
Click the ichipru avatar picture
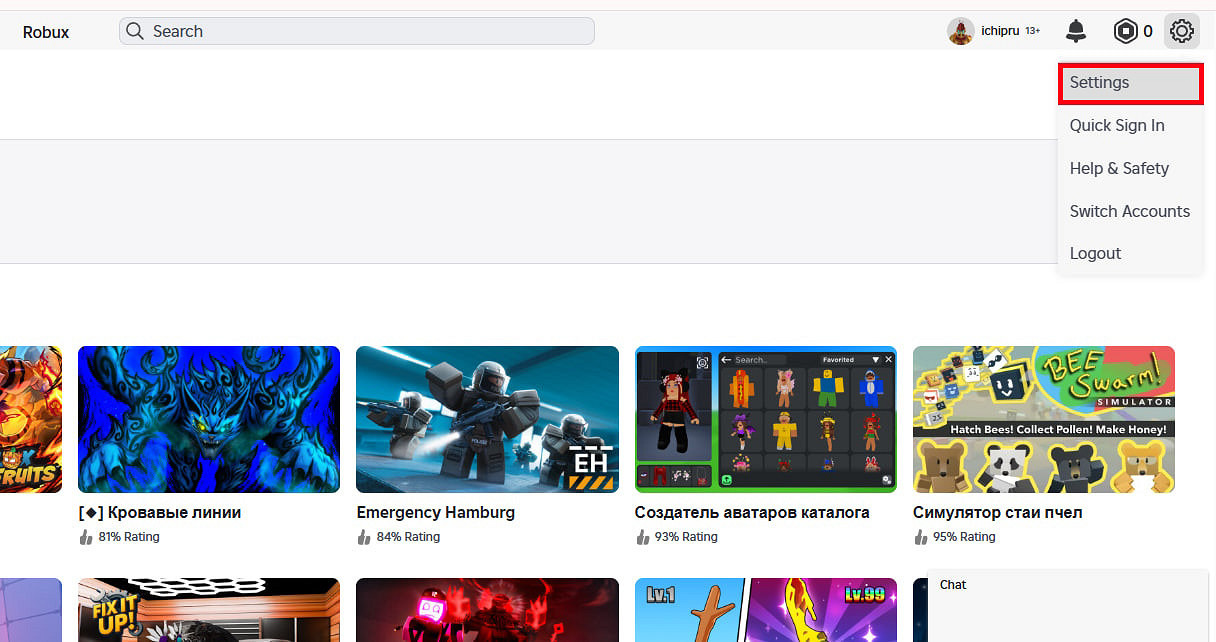point(961,31)
